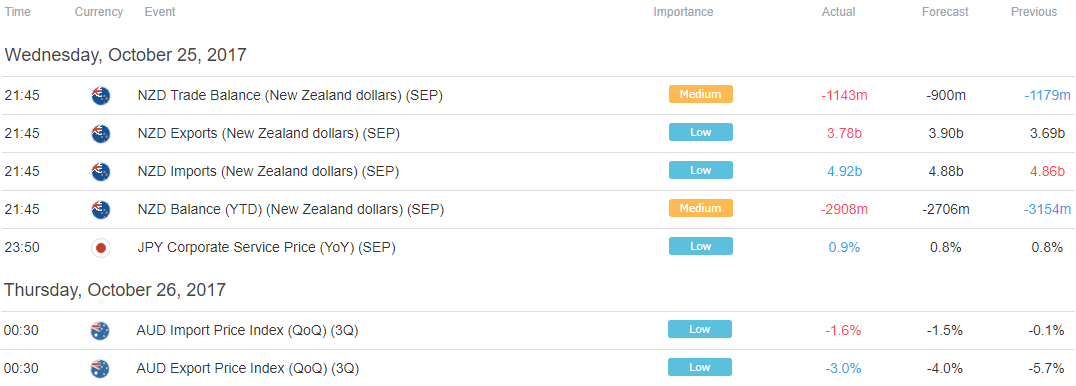Sort by the Importance column header

(x=683, y=12)
